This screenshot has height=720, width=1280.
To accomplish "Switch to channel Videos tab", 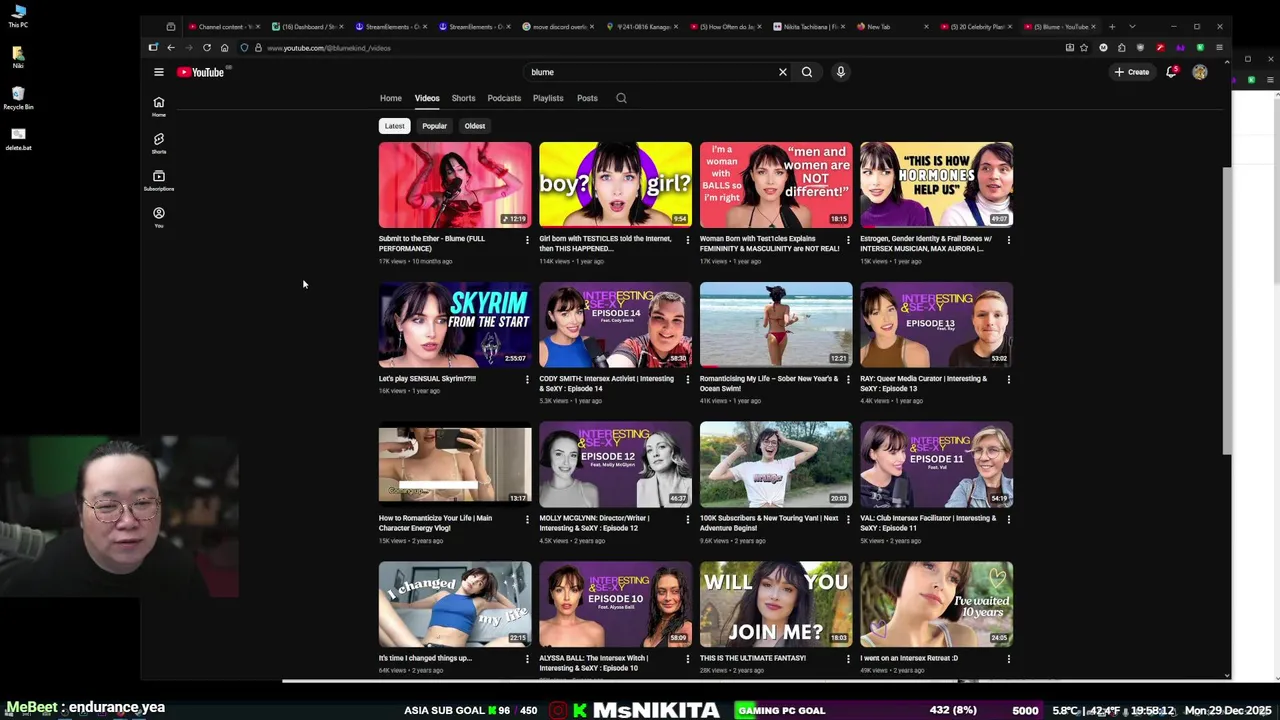I will tap(427, 98).
